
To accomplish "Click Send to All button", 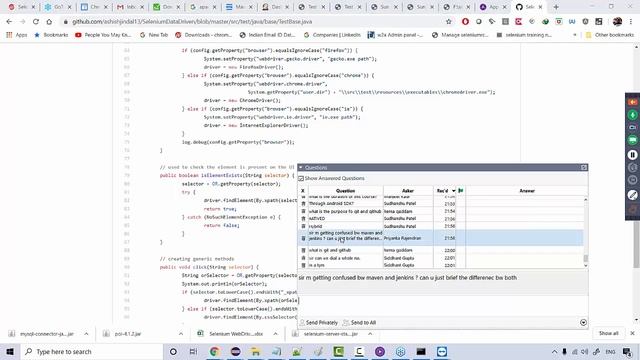I will coord(360,322).
